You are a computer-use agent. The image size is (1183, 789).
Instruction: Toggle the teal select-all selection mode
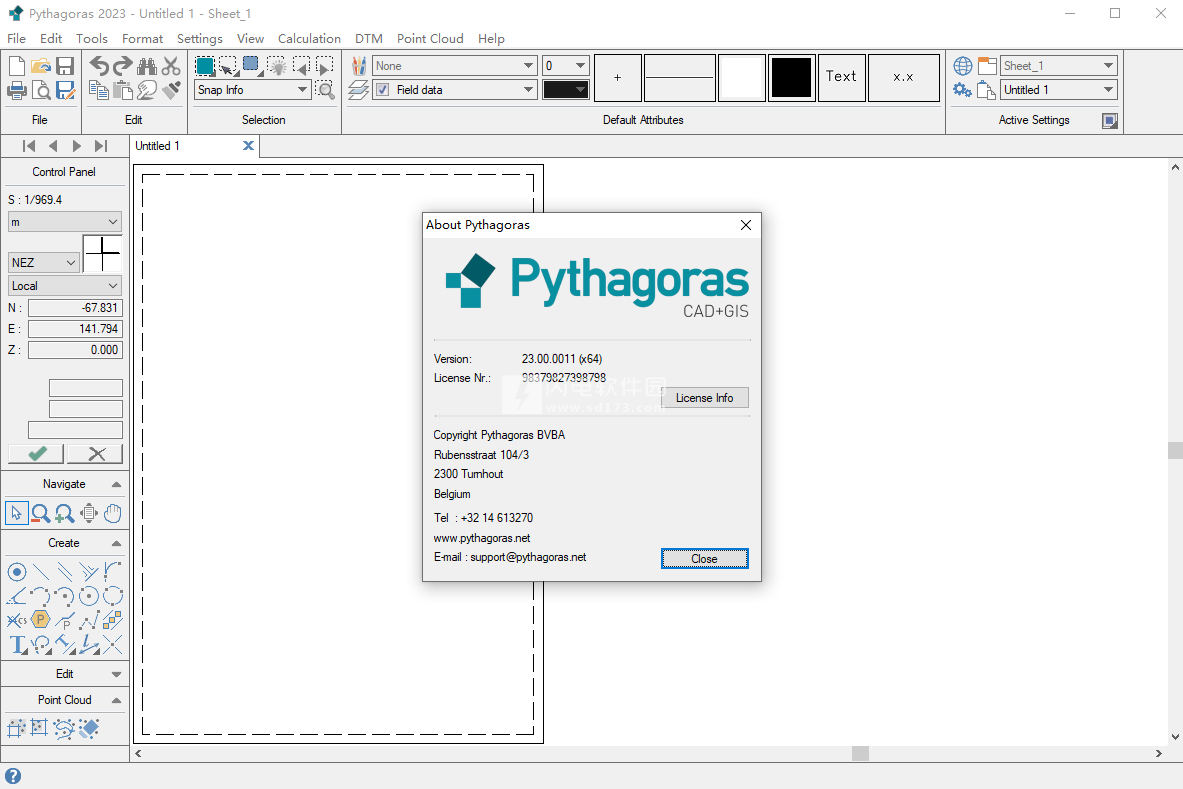click(204, 66)
